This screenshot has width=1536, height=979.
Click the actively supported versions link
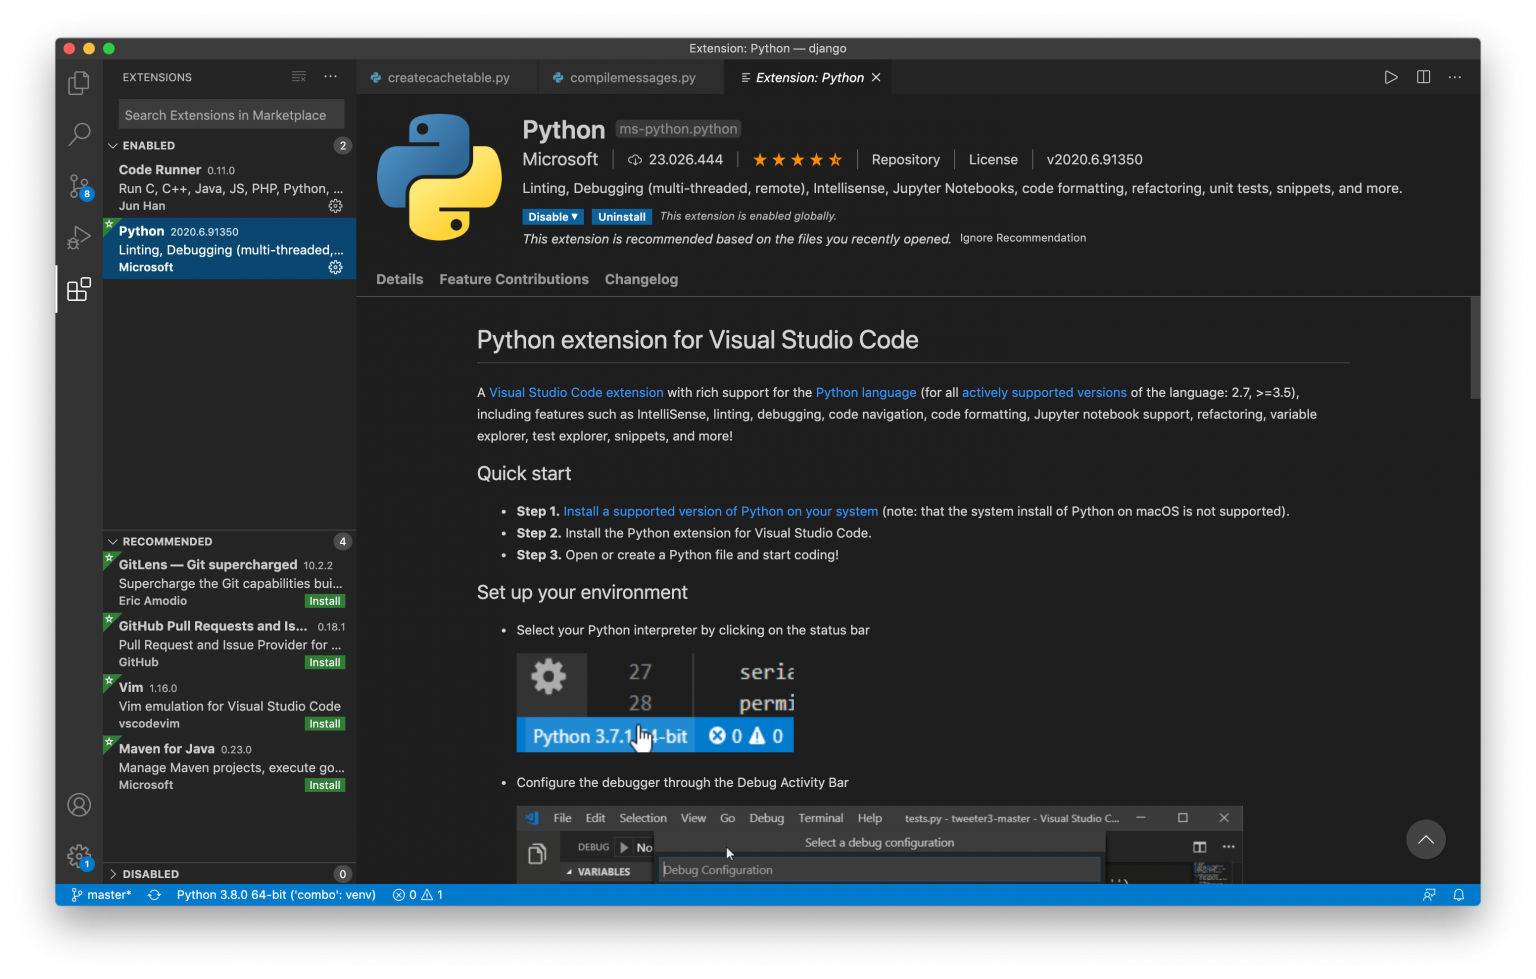tap(1044, 392)
